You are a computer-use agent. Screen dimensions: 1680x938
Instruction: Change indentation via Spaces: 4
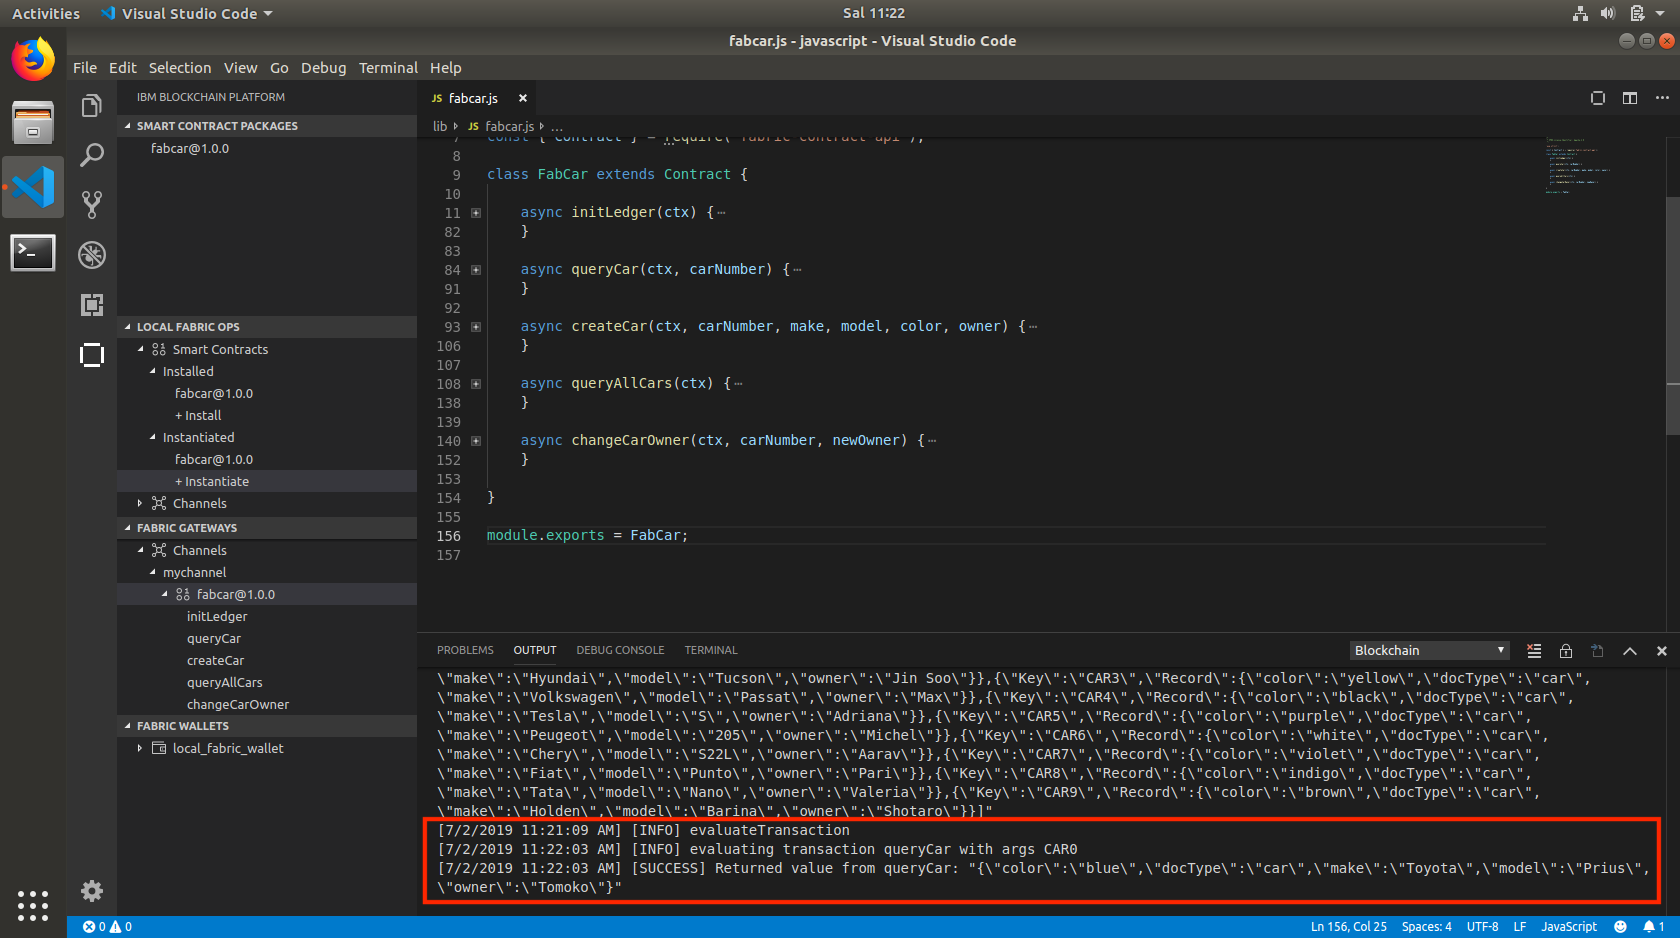point(1426,927)
